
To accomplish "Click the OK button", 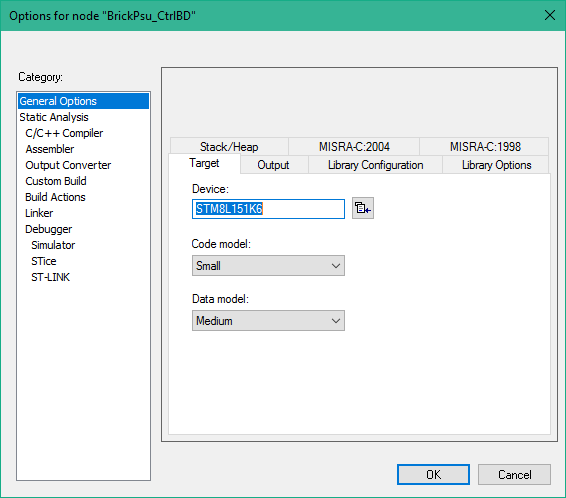I will pyautogui.click(x=433, y=474).
